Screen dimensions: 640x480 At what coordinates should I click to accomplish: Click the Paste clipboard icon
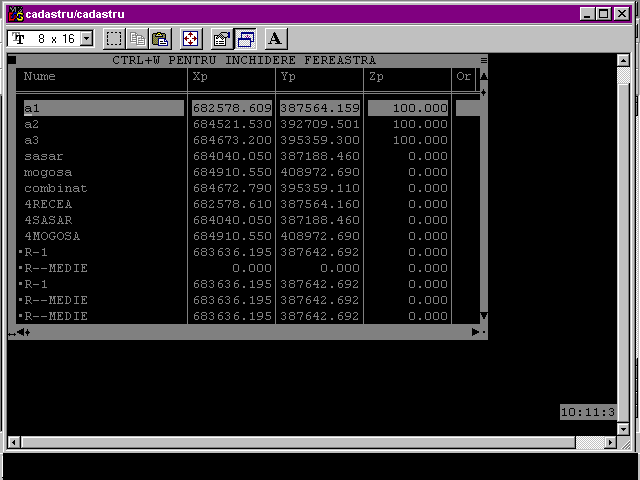coord(159,39)
